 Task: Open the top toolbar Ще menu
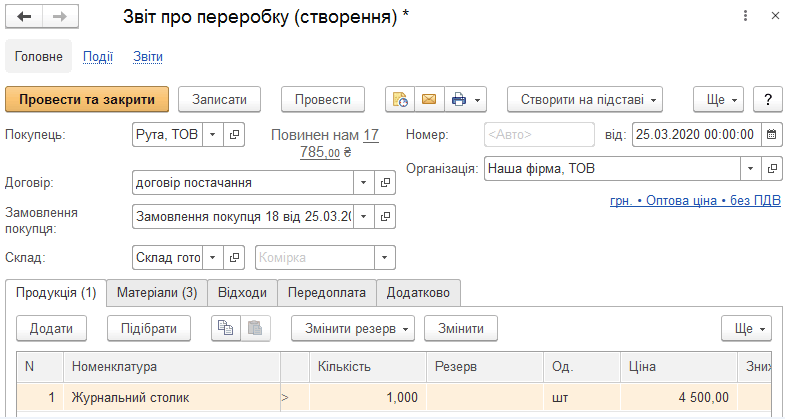[718, 100]
